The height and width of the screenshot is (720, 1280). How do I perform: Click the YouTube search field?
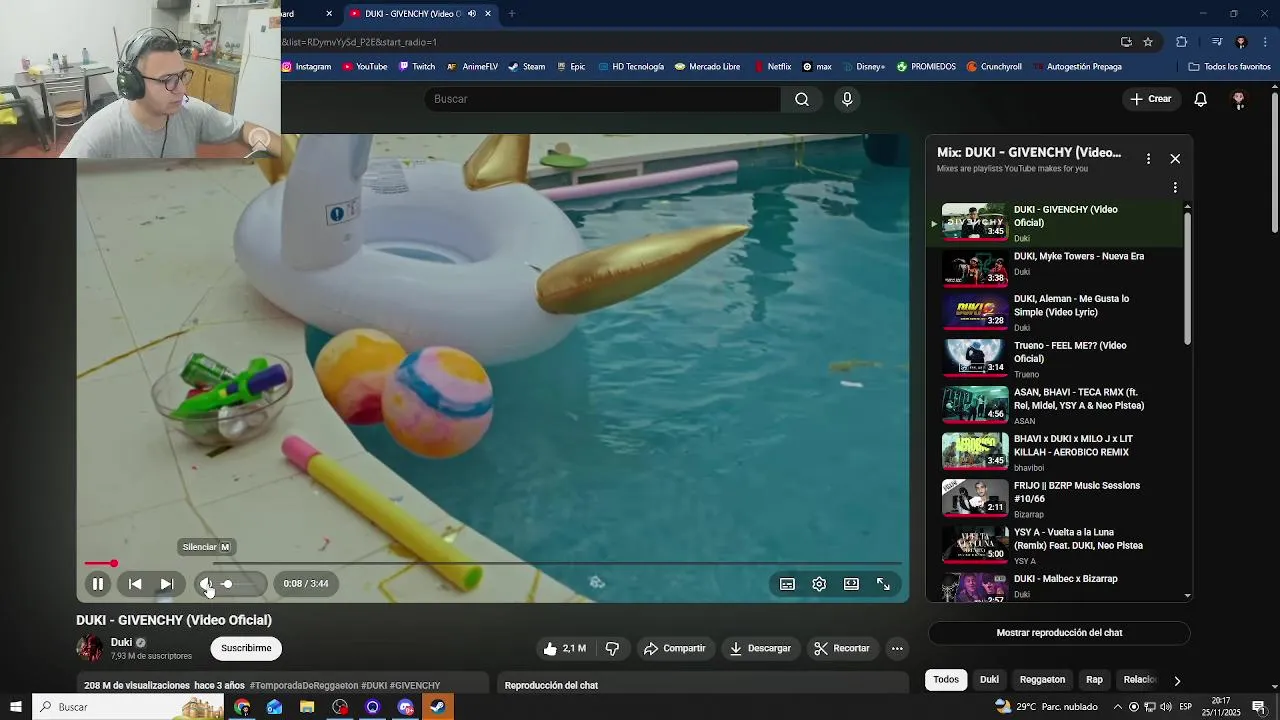(x=602, y=99)
